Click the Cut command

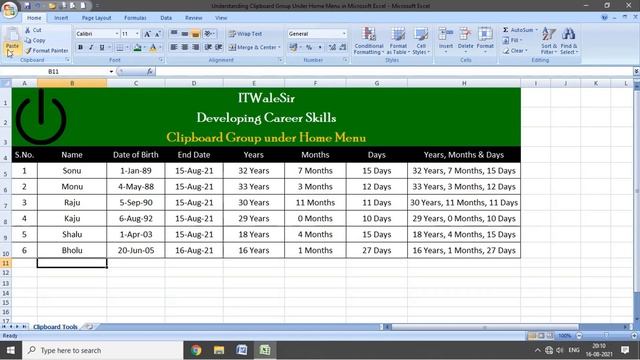33,30
